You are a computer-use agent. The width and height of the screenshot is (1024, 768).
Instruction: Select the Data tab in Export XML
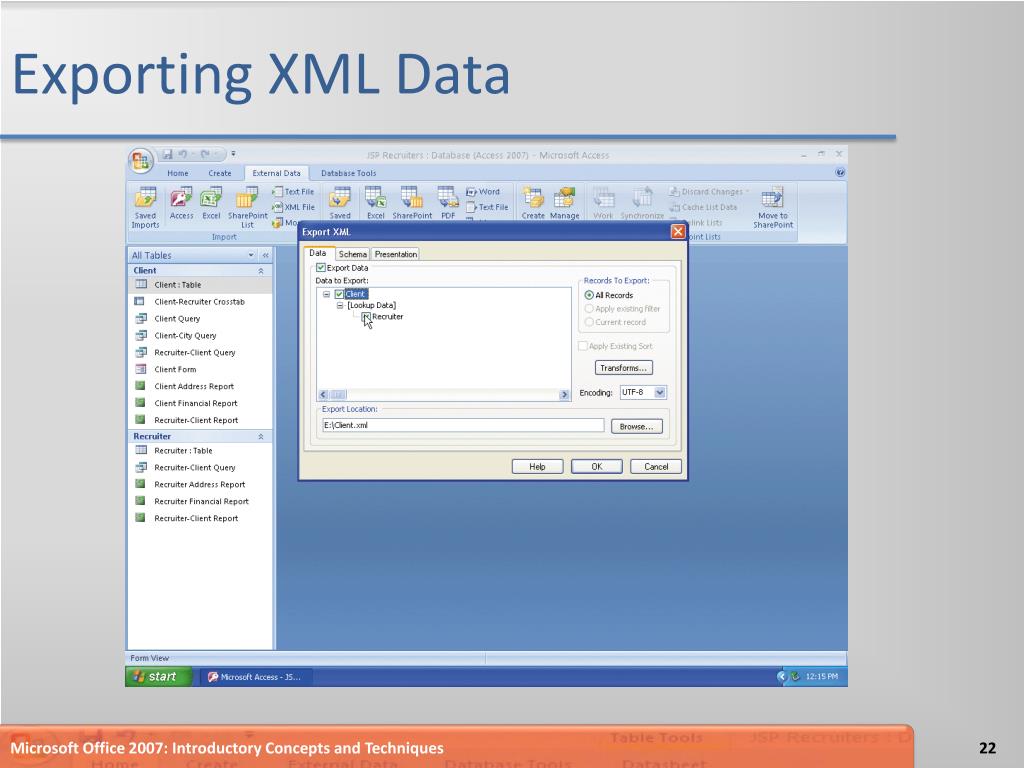(318, 253)
